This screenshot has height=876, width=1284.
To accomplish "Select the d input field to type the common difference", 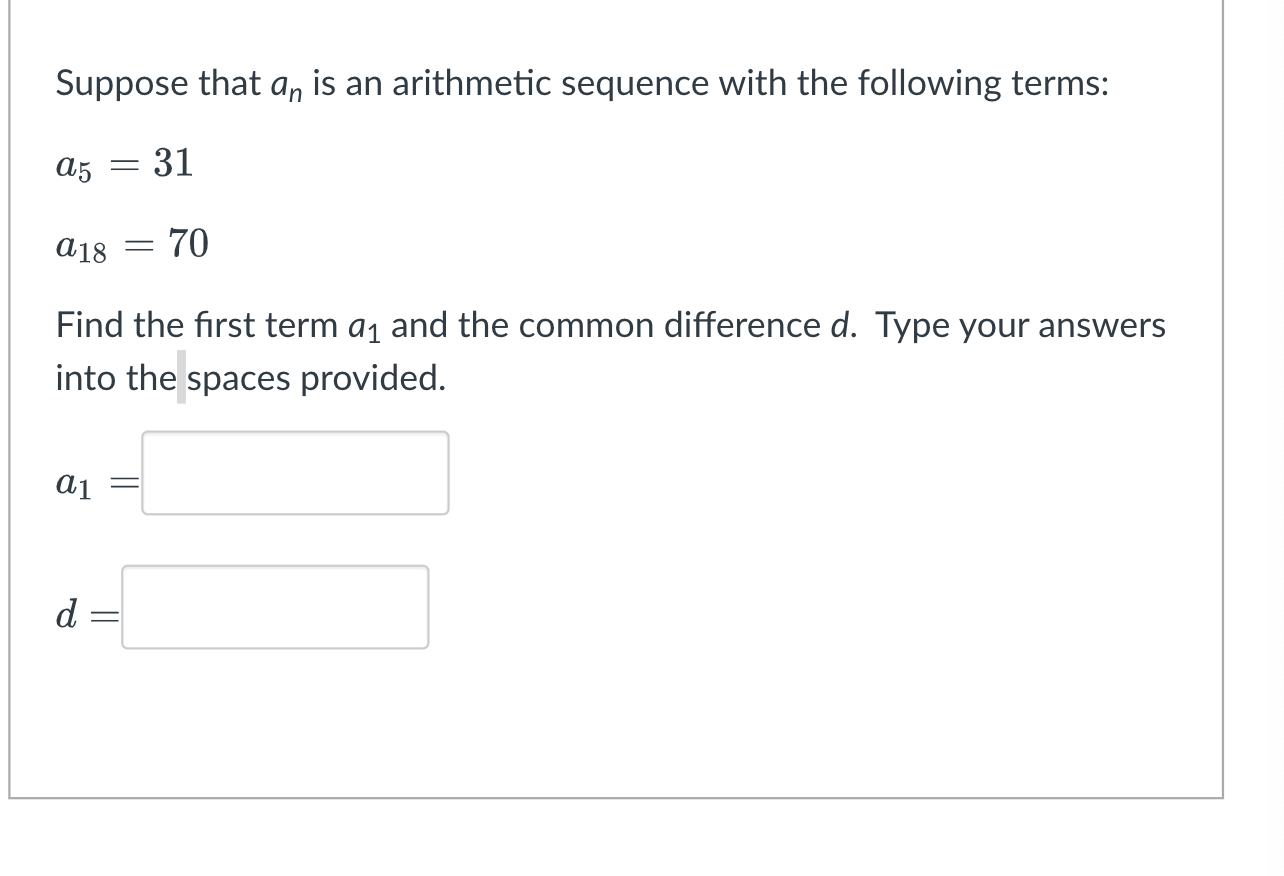I will (274, 608).
